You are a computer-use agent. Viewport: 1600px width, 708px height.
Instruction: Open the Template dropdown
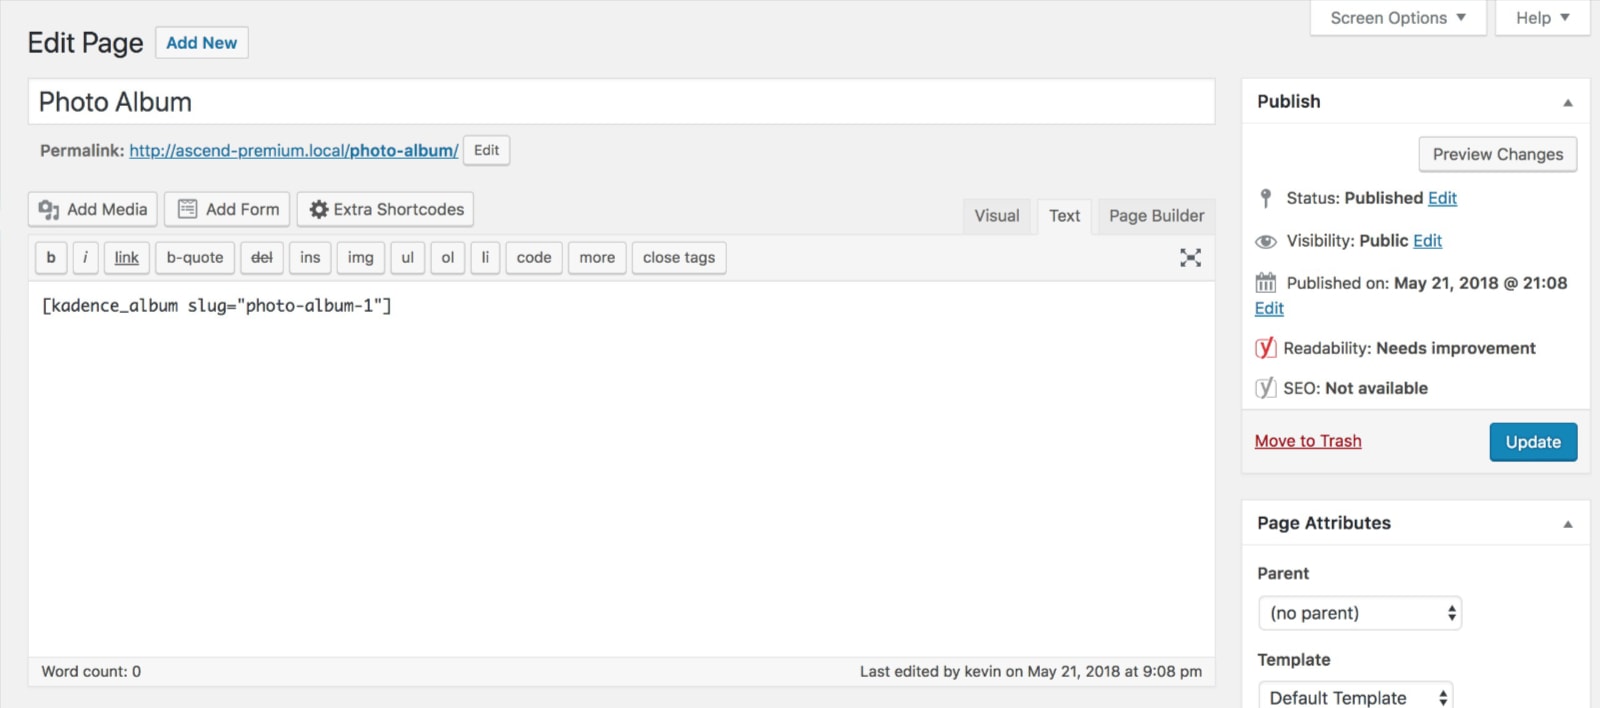[1355, 697]
